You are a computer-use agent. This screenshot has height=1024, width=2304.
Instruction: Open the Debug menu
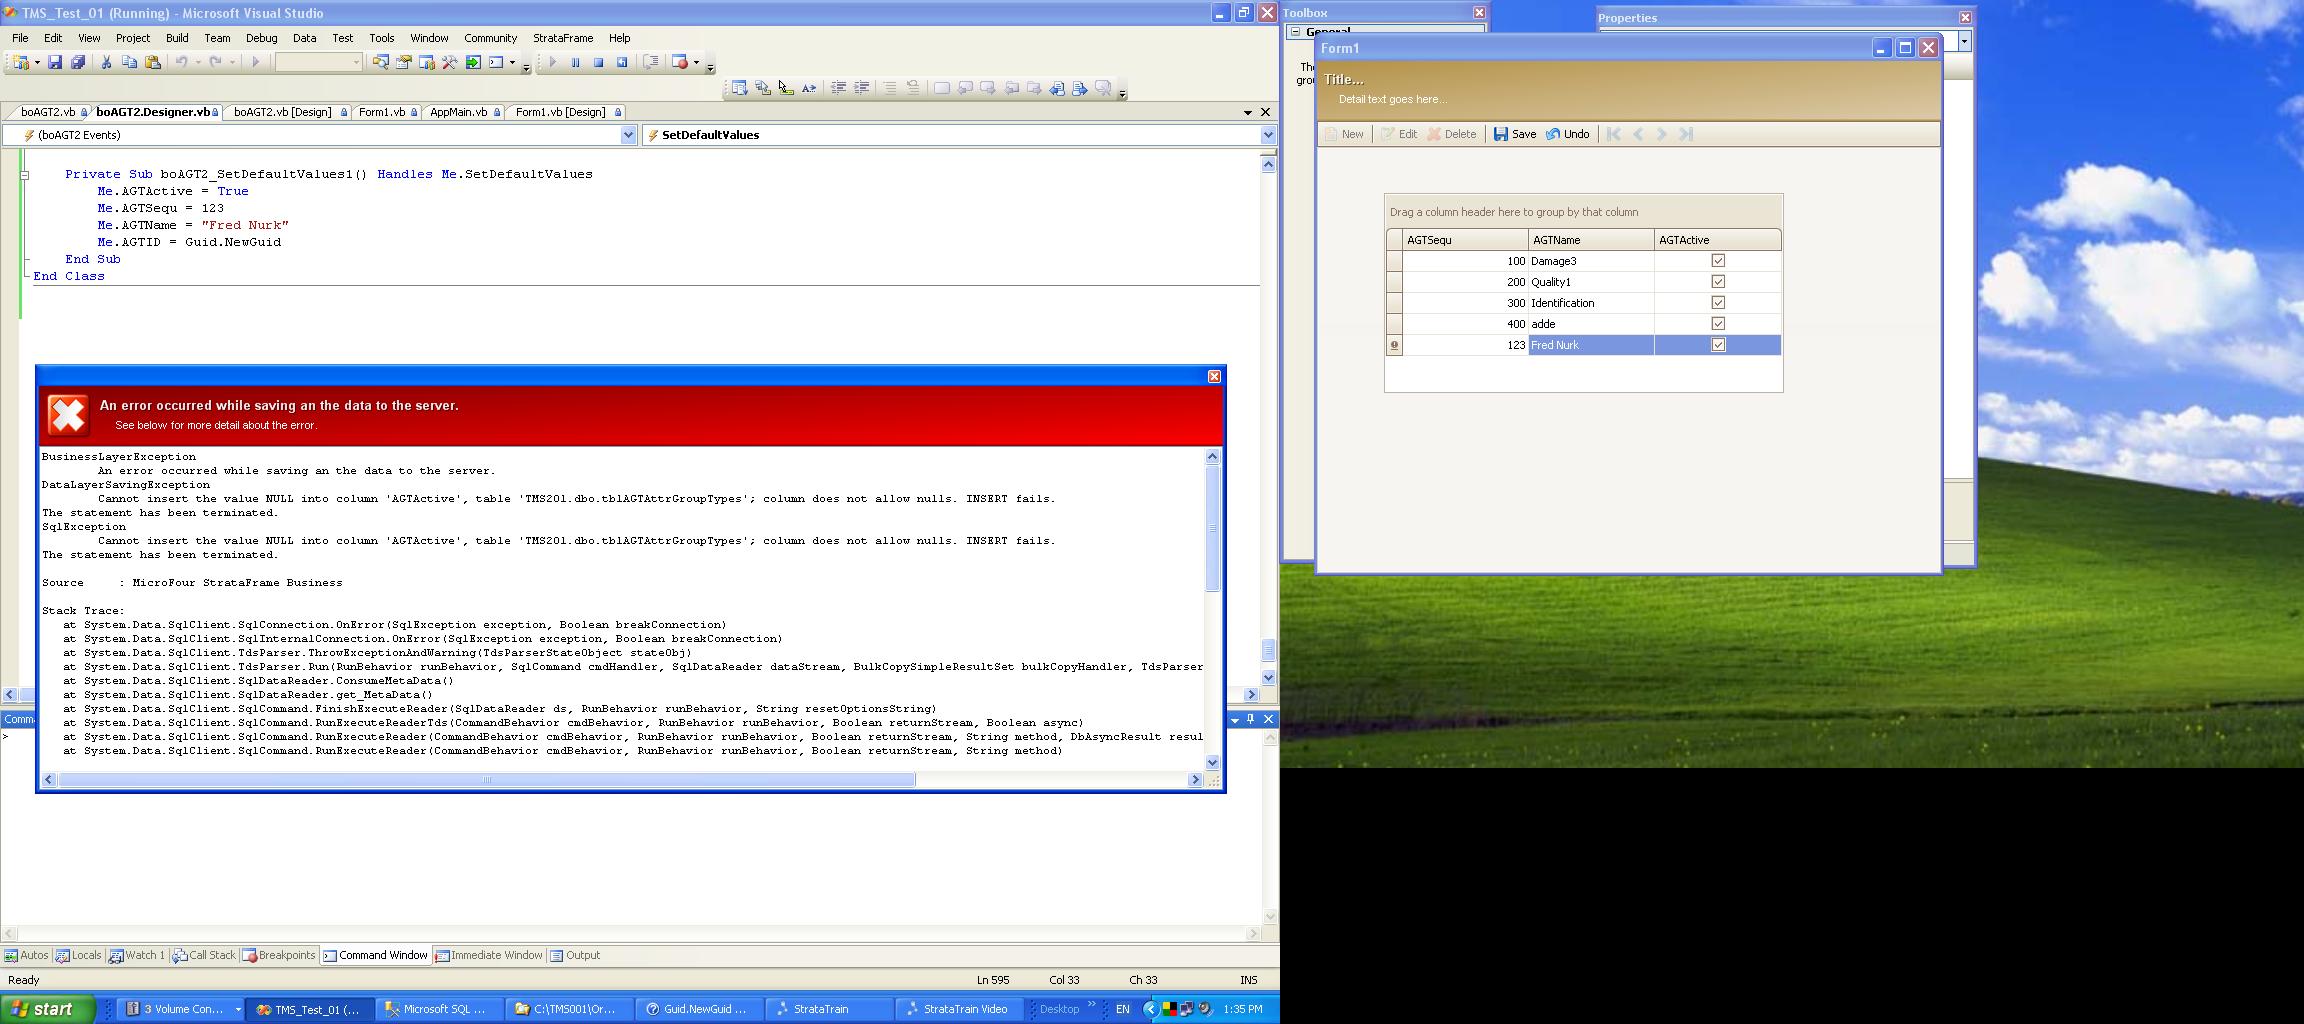tap(261, 38)
